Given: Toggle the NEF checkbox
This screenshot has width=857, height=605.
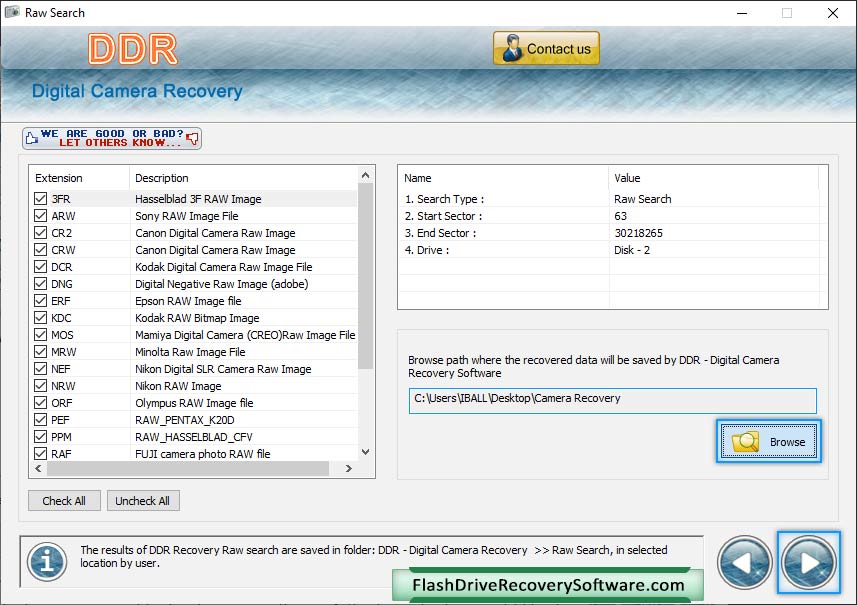Looking at the screenshot, I should click(x=40, y=368).
